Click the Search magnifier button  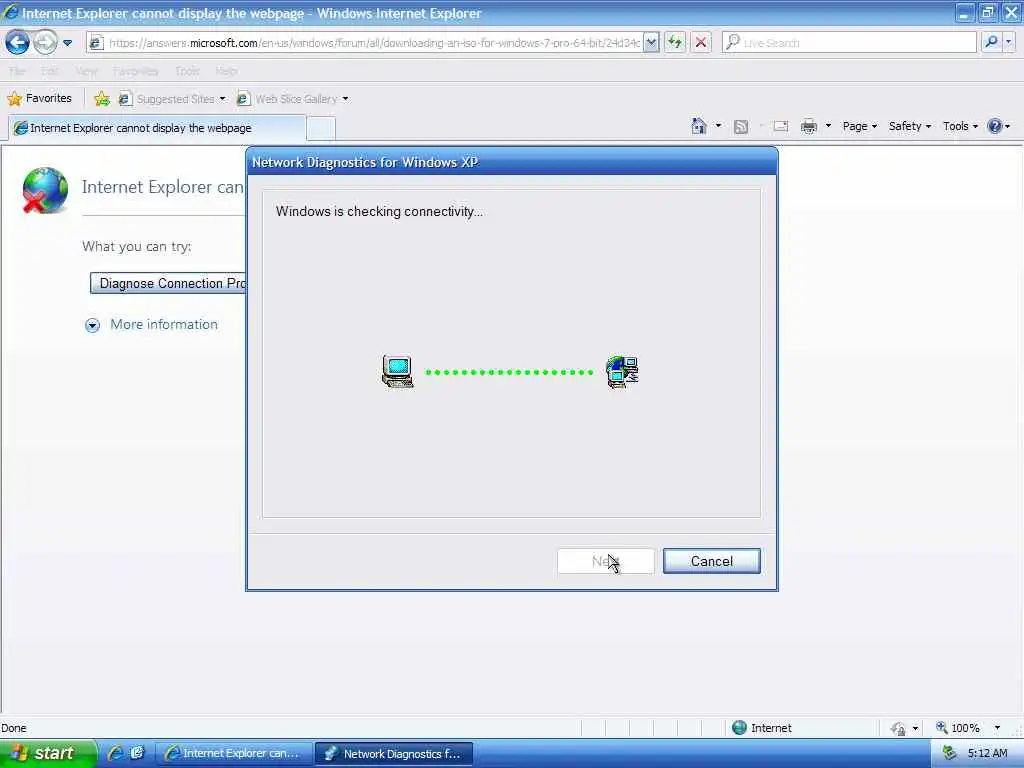coord(991,42)
